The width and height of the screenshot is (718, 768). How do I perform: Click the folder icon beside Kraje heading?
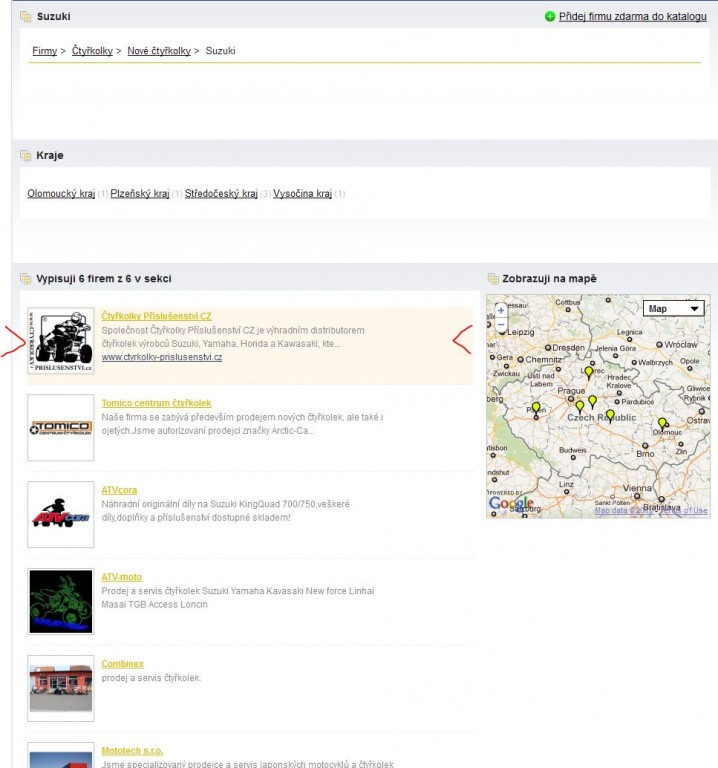click(x=25, y=155)
